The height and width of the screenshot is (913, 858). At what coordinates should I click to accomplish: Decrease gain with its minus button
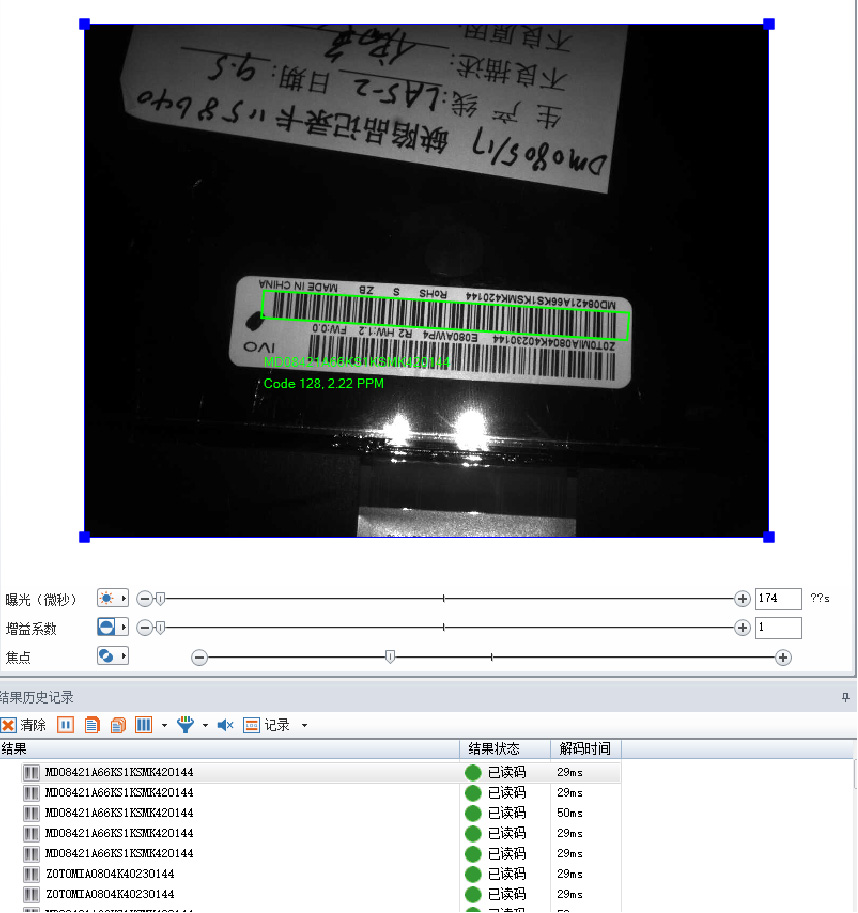coord(144,628)
